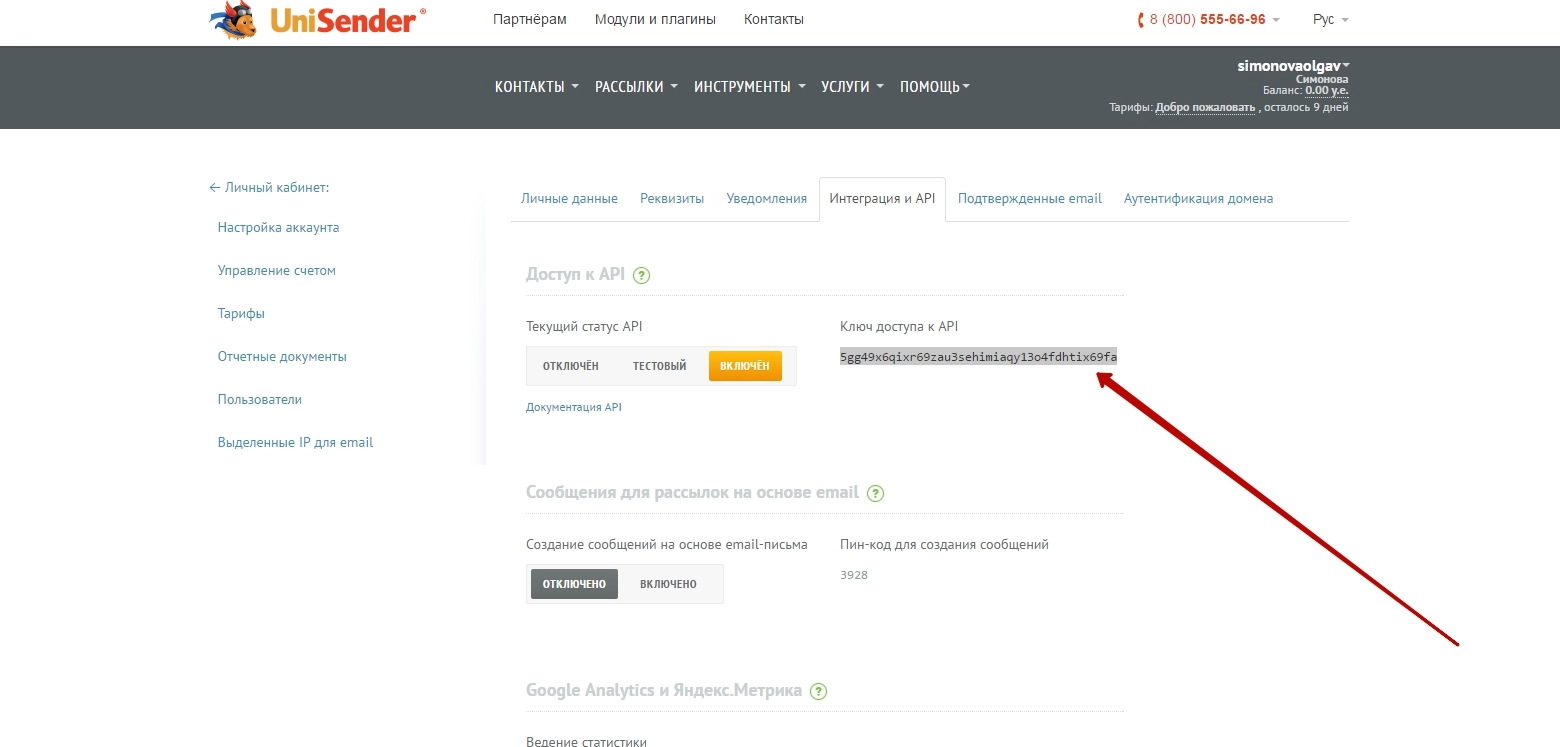Click the phone icon in header

point(1141,20)
